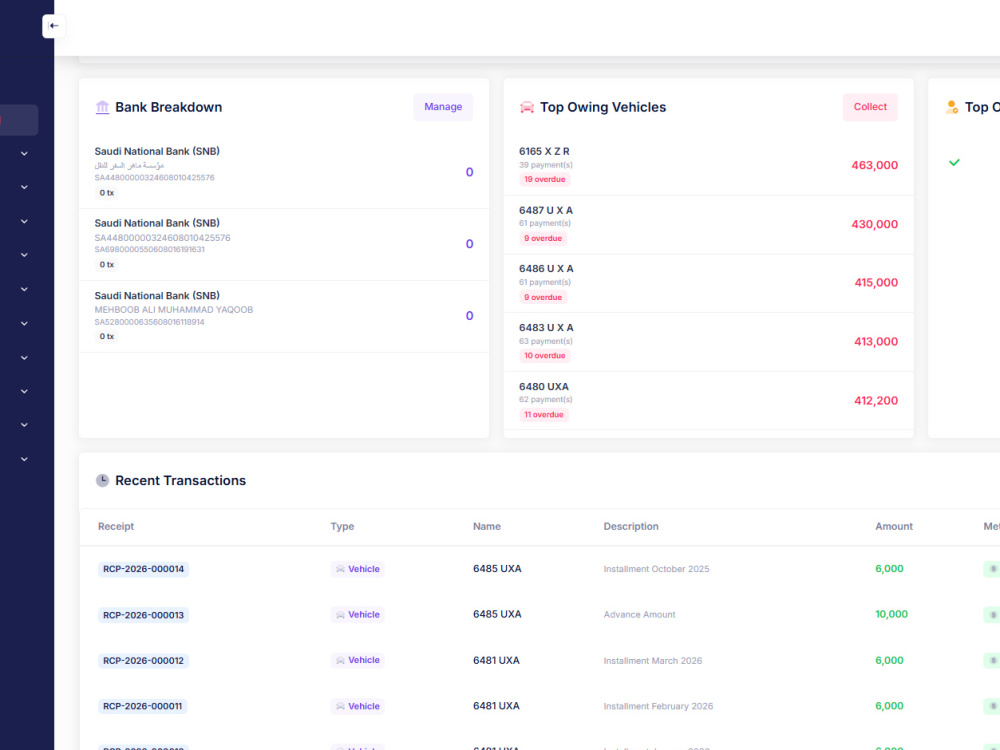
Task: Click the Recent Transactions heading
Action: (x=180, y=480)
